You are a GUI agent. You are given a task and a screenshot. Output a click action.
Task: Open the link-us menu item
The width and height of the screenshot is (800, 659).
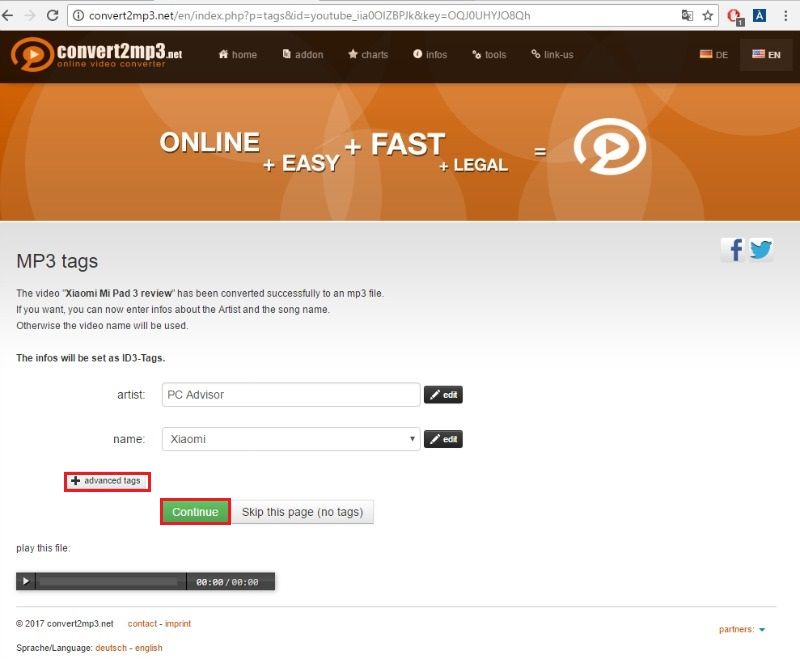pos(552,55)
